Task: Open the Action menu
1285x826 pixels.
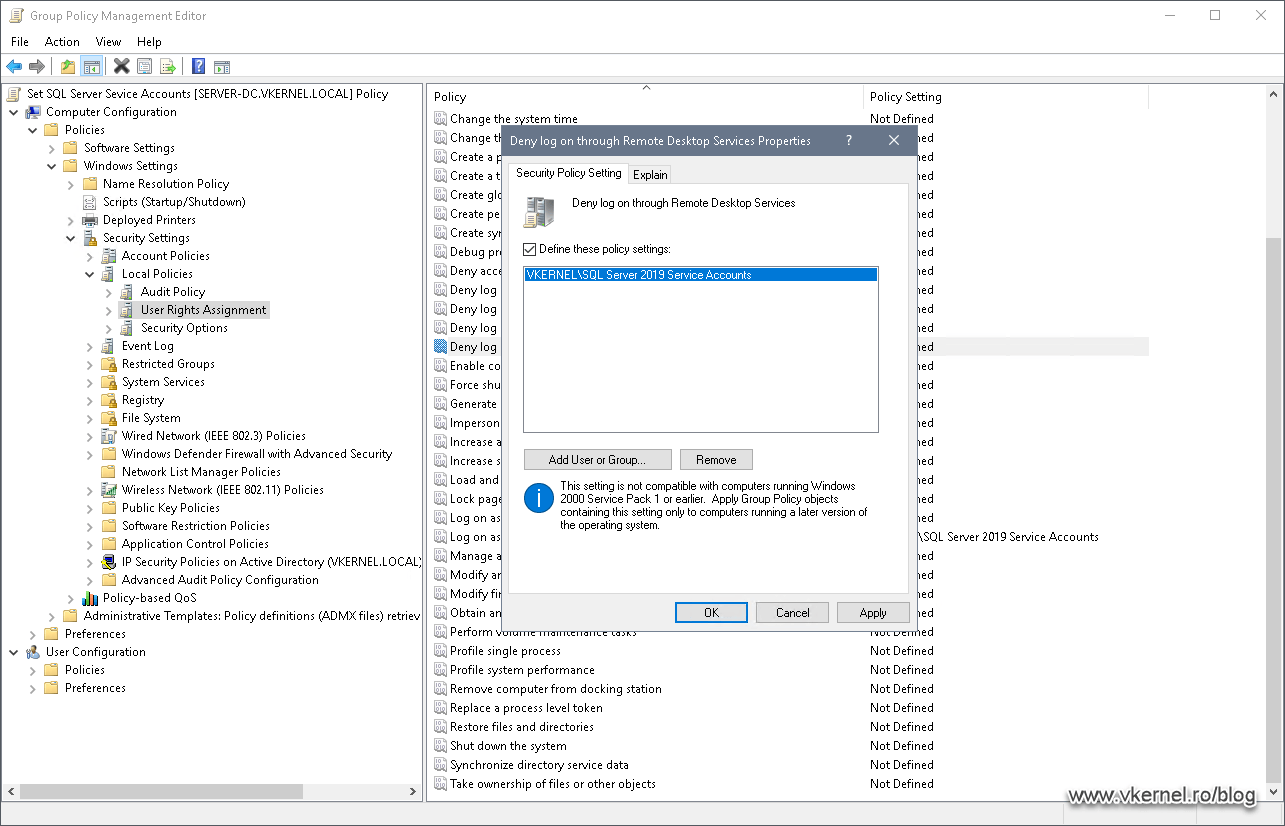Action: pyautogui.click(x=62, y=41)
